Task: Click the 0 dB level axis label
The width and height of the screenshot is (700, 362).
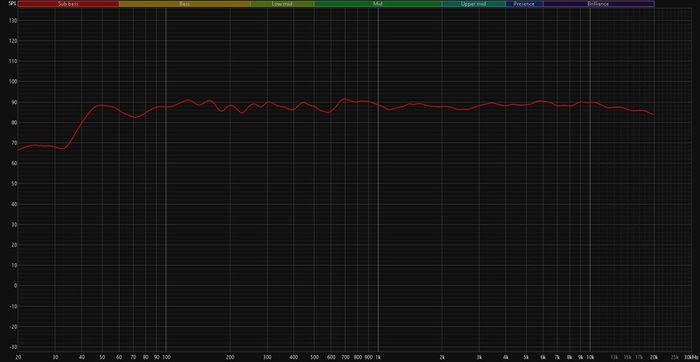Action: (x=15, y=286)
